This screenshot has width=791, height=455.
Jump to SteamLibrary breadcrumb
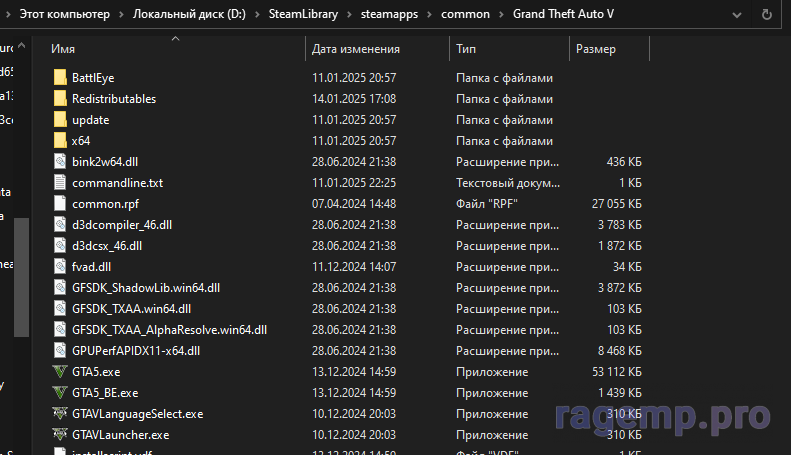303,14
